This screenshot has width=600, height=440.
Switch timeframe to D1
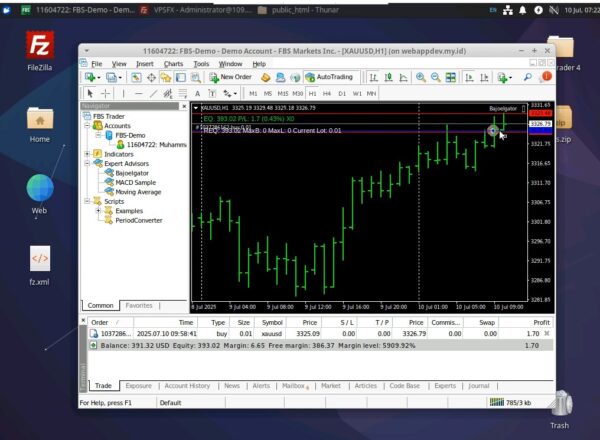tap(342, 93)
